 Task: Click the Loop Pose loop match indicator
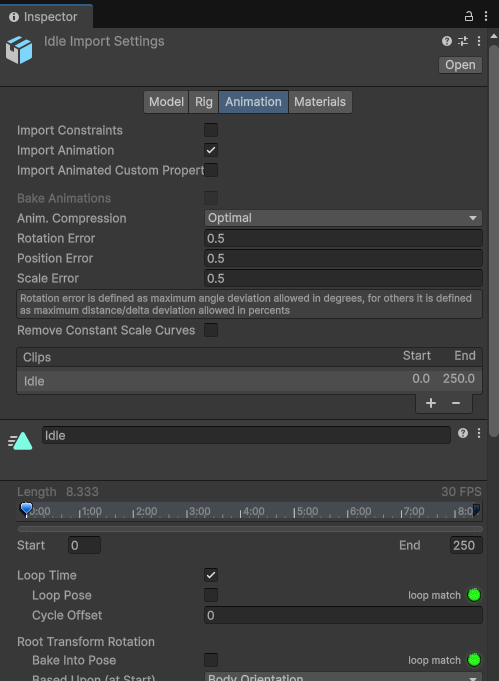474,595
